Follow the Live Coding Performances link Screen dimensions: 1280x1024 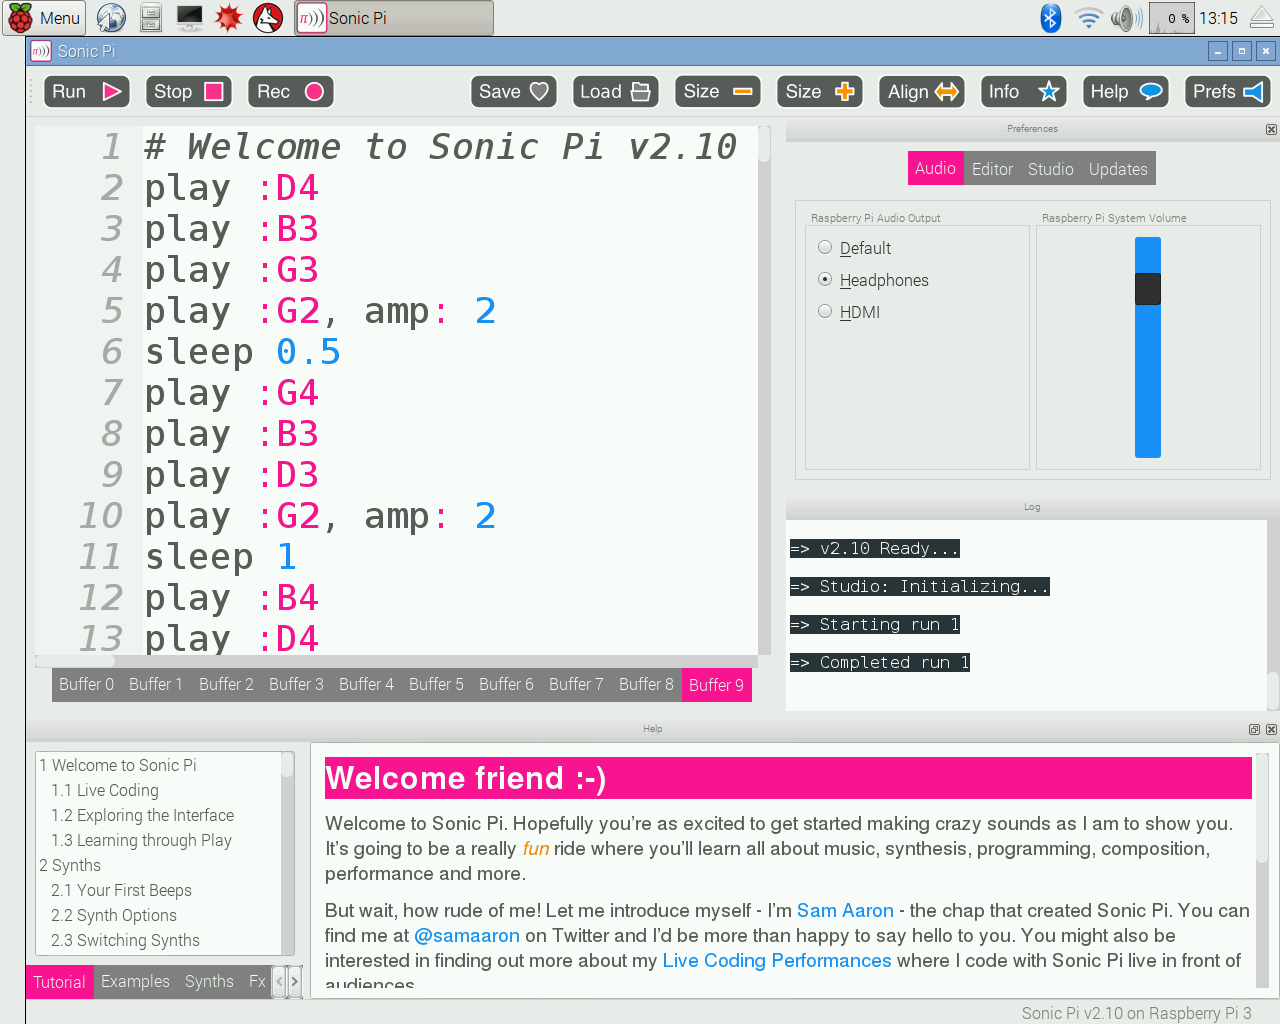777,960
